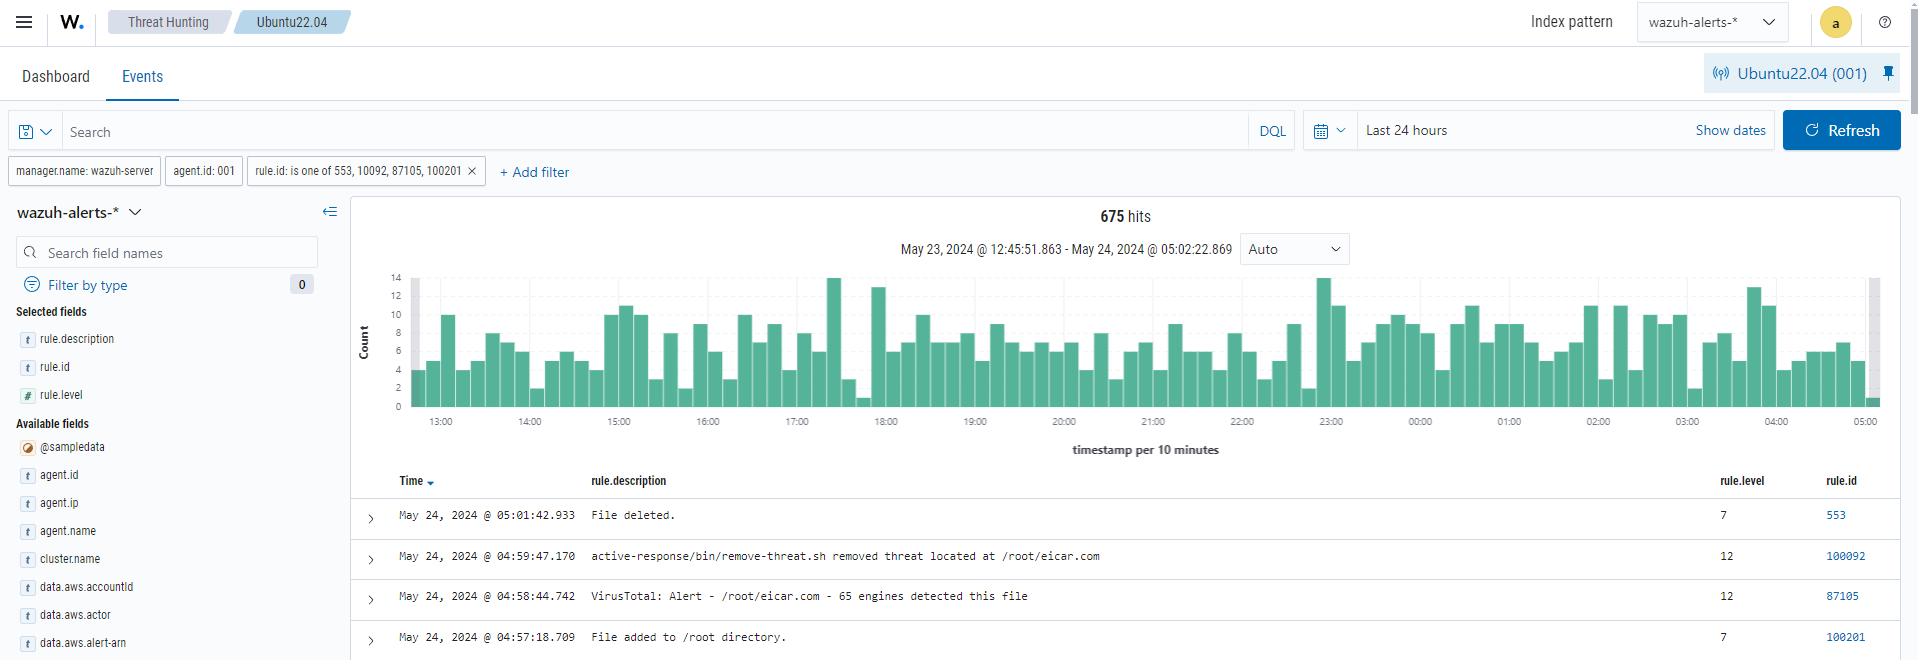Open the Auto interval dropdown
1918x660 pixels.
1294,249
